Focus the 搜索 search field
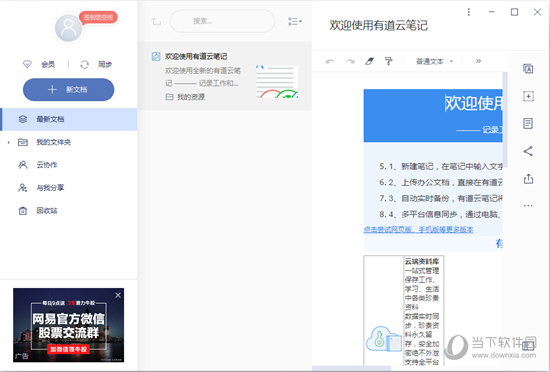Image resolution: width=550 pixels, height=372 pixels. point(222,21)
